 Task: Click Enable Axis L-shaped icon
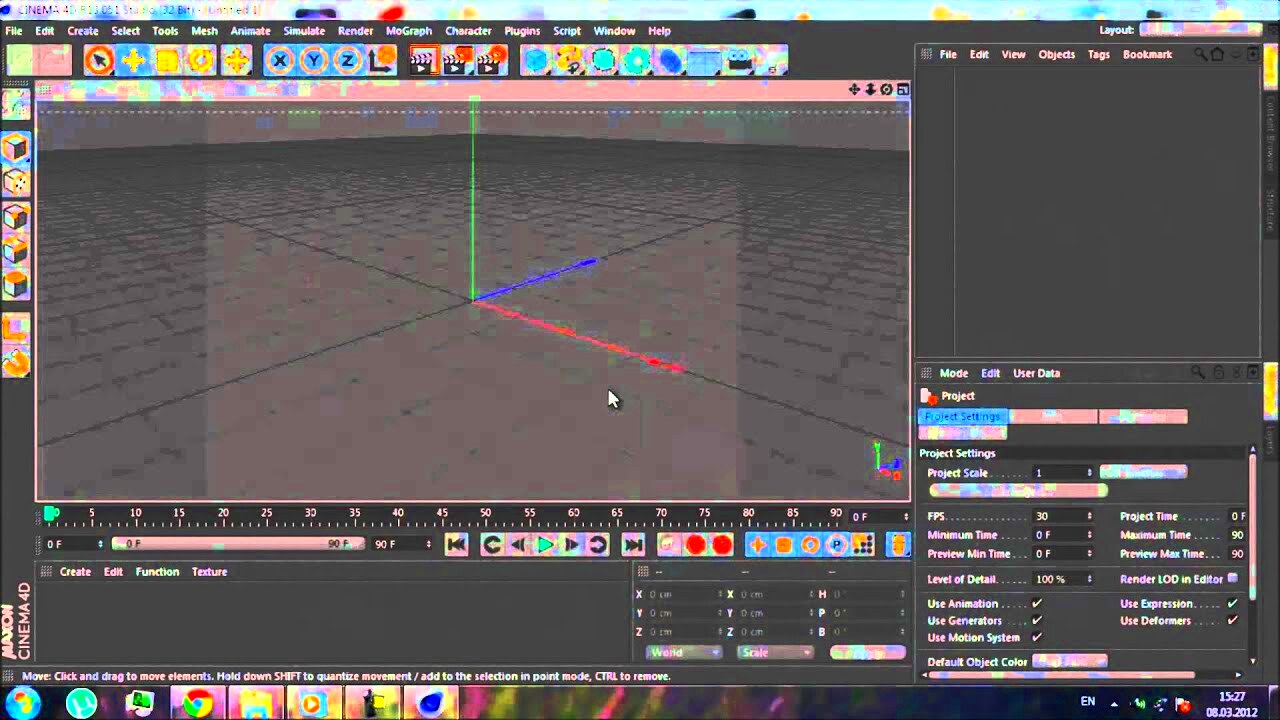16,327
